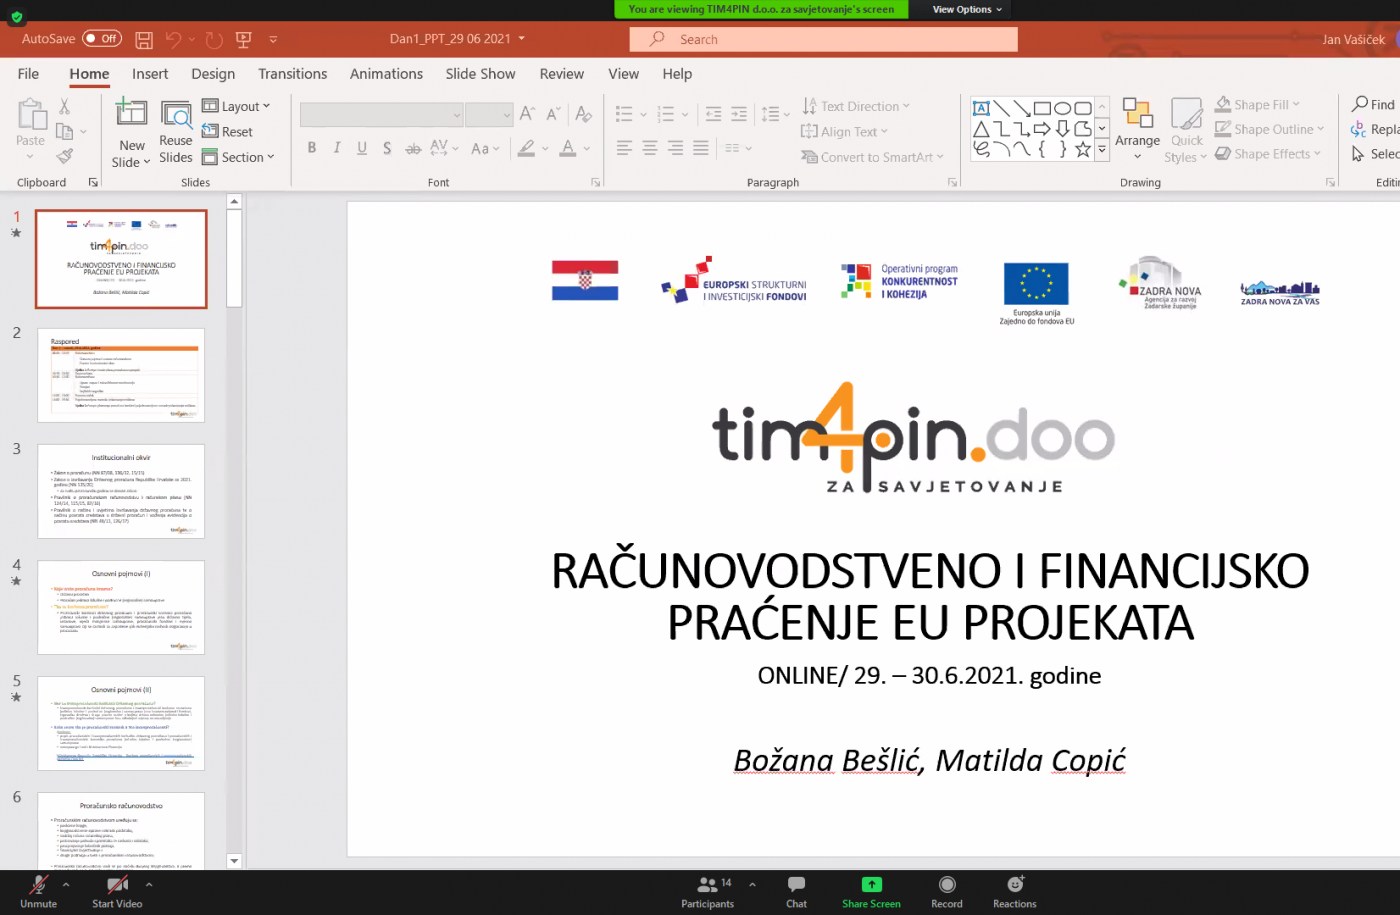The width and height of the screenshot is (1400, 915).
Task: Open Zoom Reactions
Action: pos(1014,891)
